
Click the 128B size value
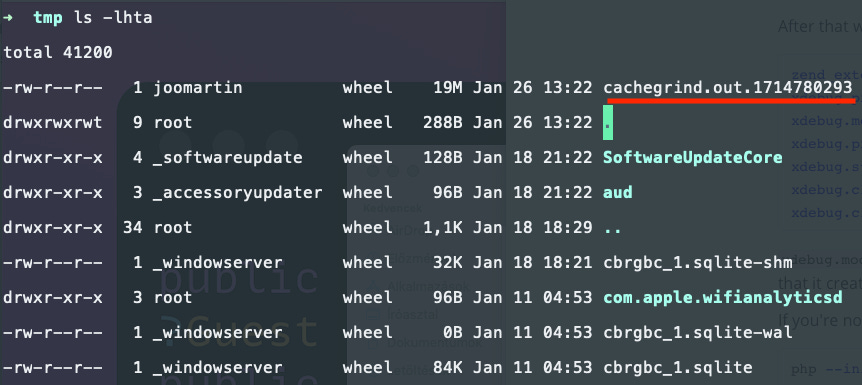click(x=443, y=157)
